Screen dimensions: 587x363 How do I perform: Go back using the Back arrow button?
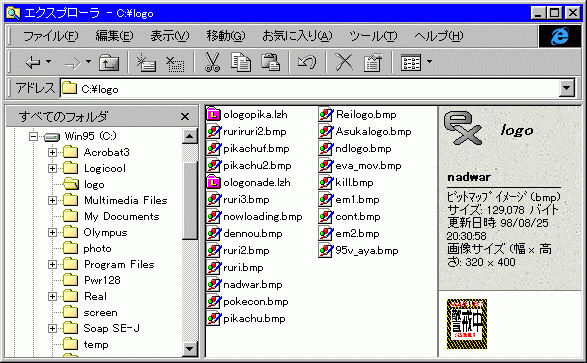pyautogui.click(x=33, y=62)
